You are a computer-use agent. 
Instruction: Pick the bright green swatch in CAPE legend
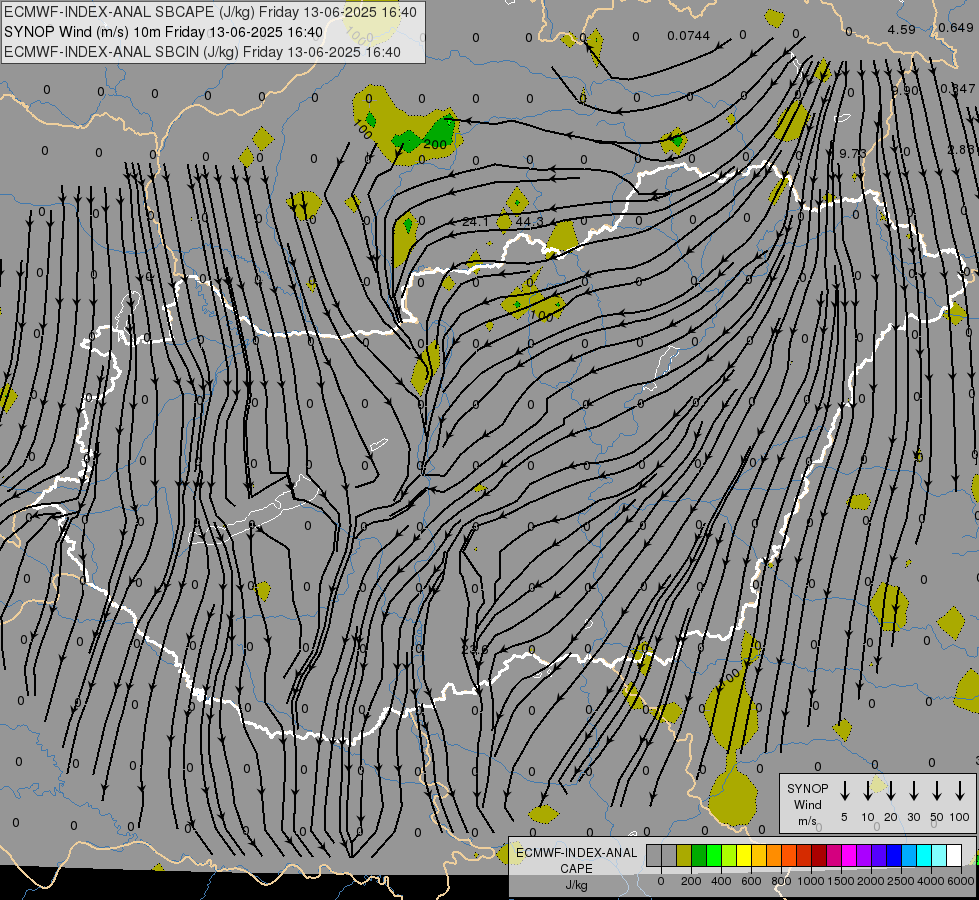pos(714,855)
